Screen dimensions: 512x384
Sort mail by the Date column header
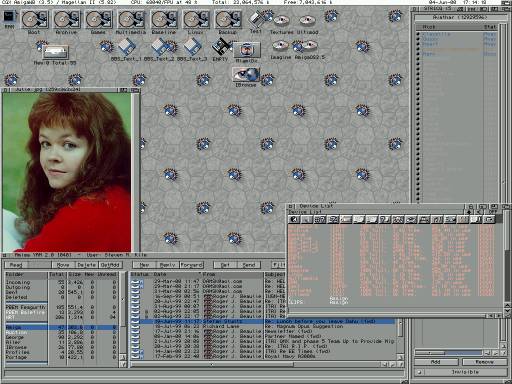click(x=176, y=274)
